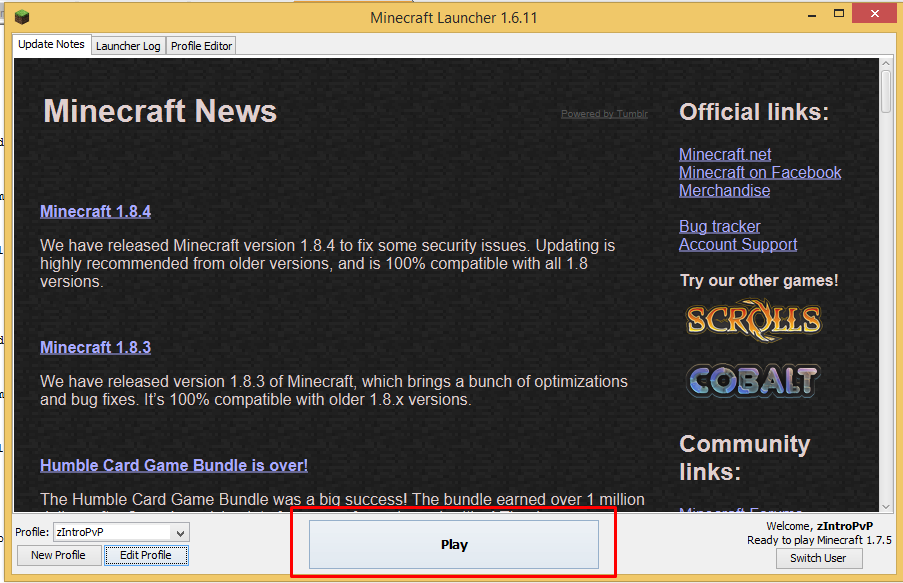Click the 'Ready to play Minecraft 1.7.5' status
This screenshot has width=903, height=583.
click(819, 540)
